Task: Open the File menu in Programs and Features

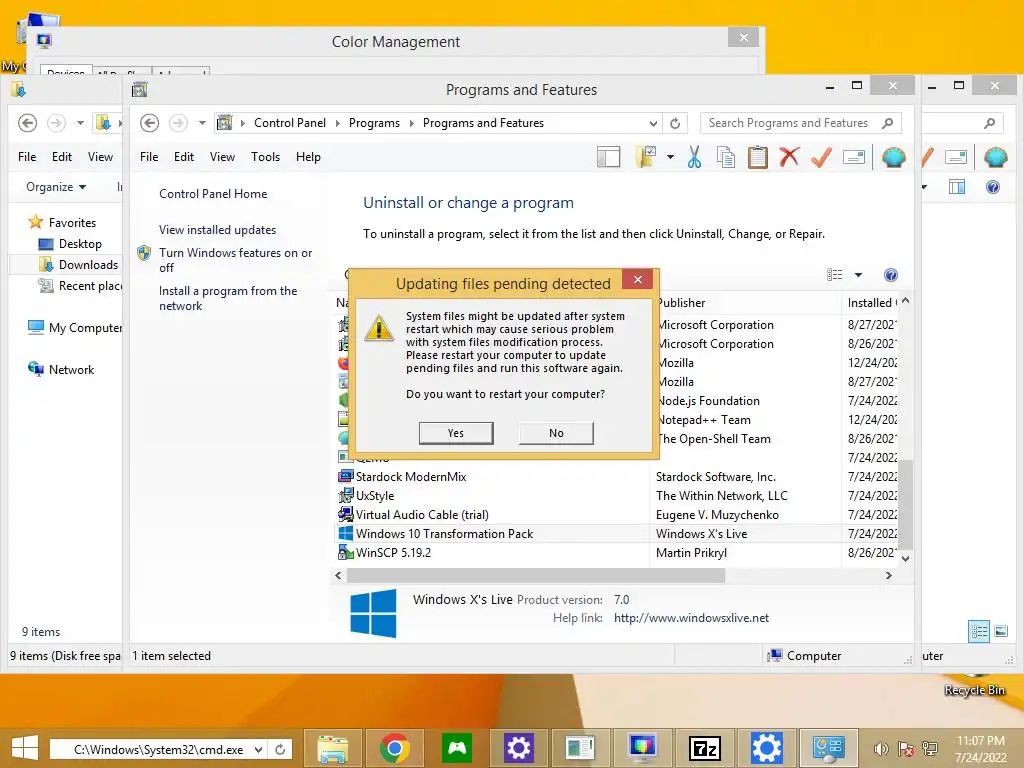Action: click(x=149, y=157)
